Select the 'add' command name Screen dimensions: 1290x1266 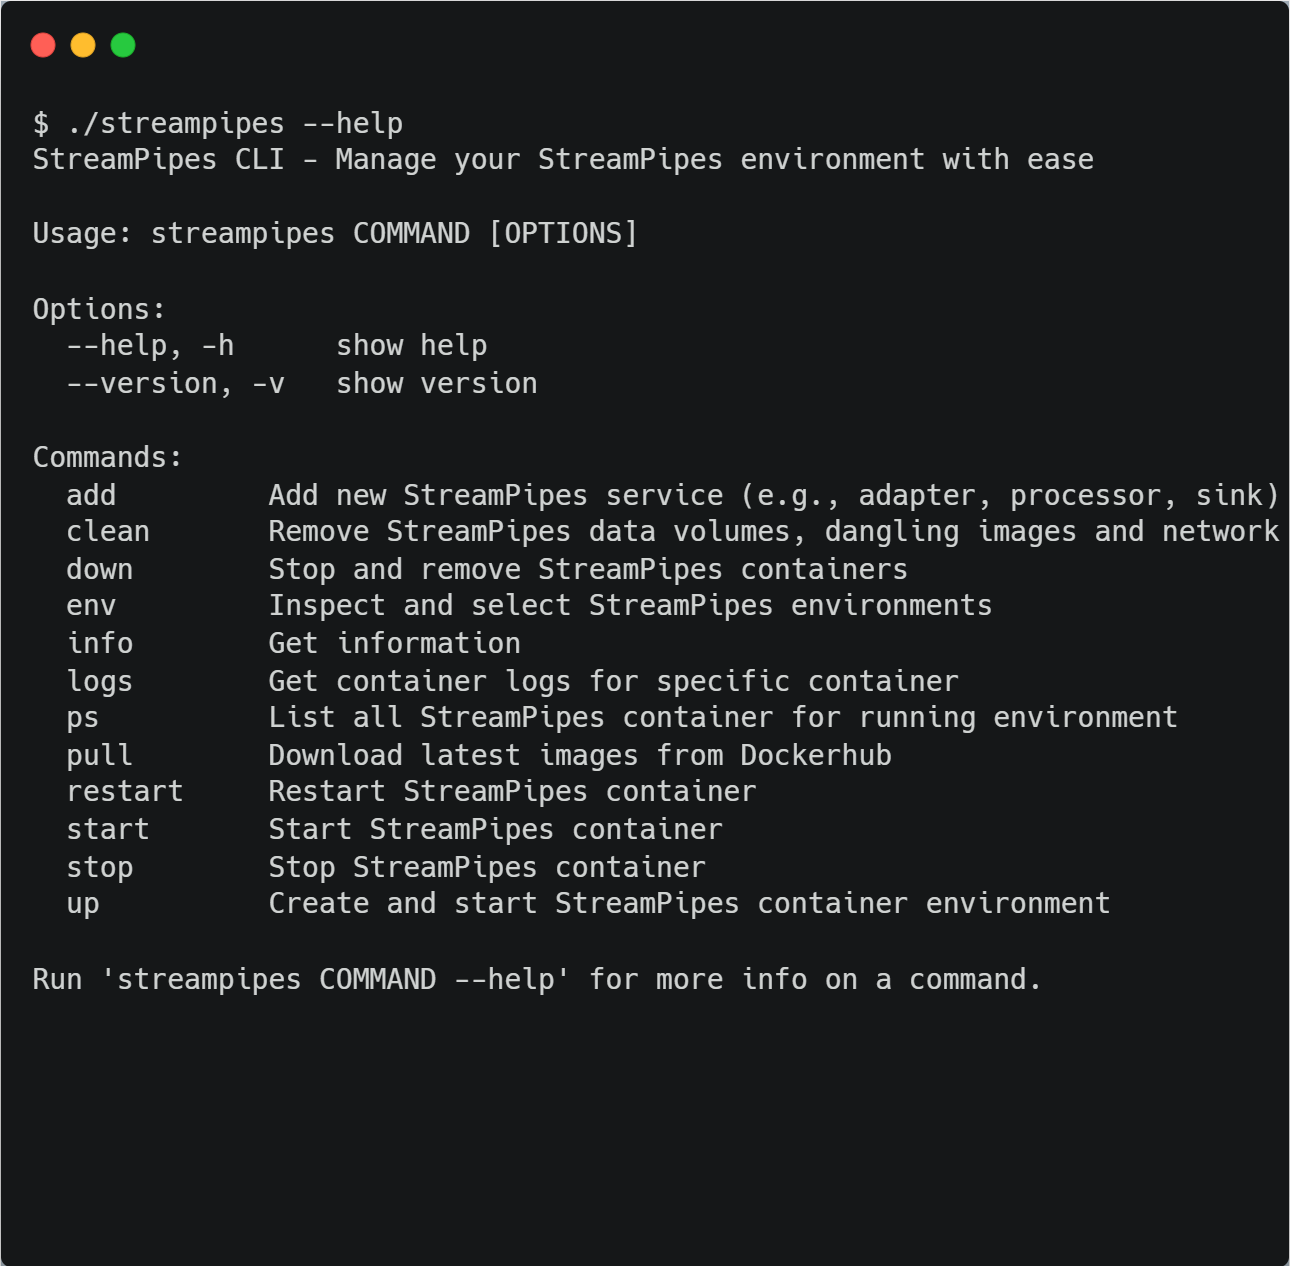[x=91, y=496]
